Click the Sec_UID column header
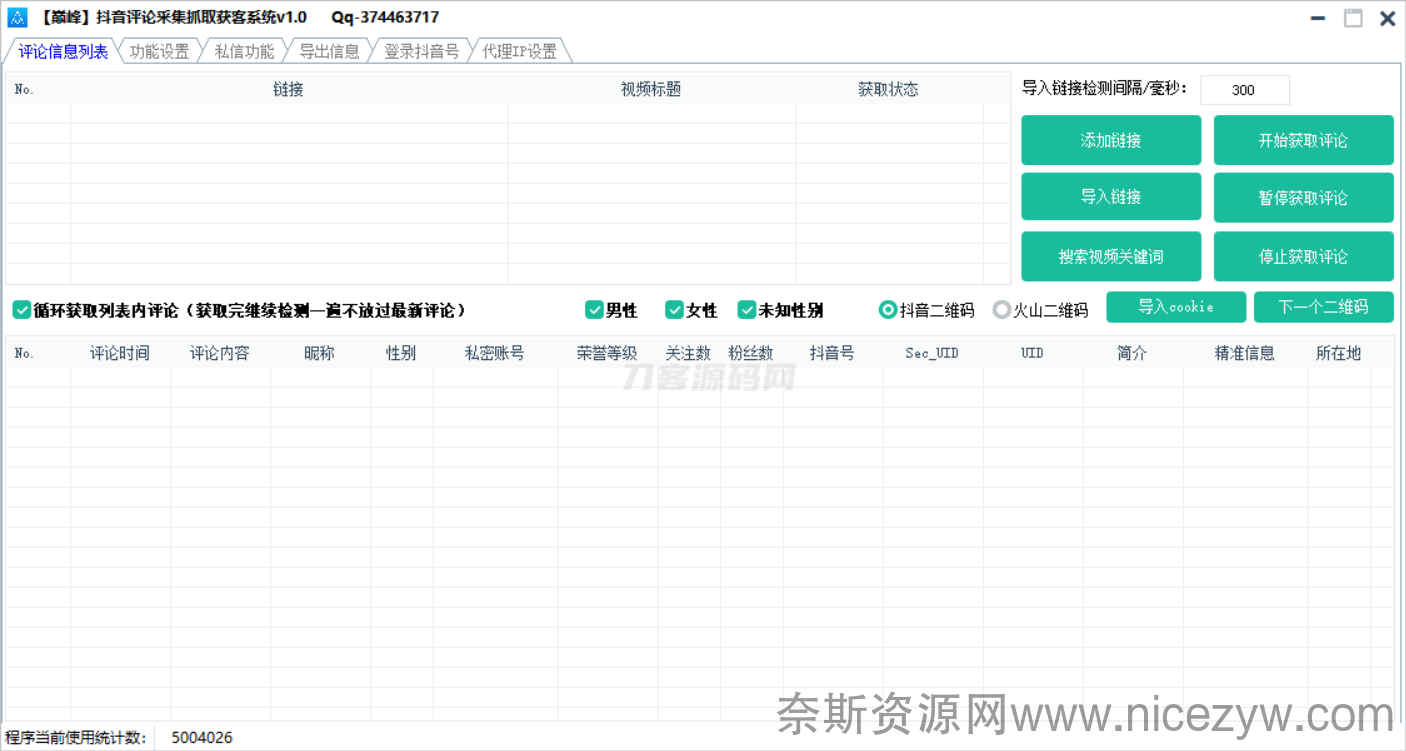Screen dimensions: 1406x751 click(932, 353)
